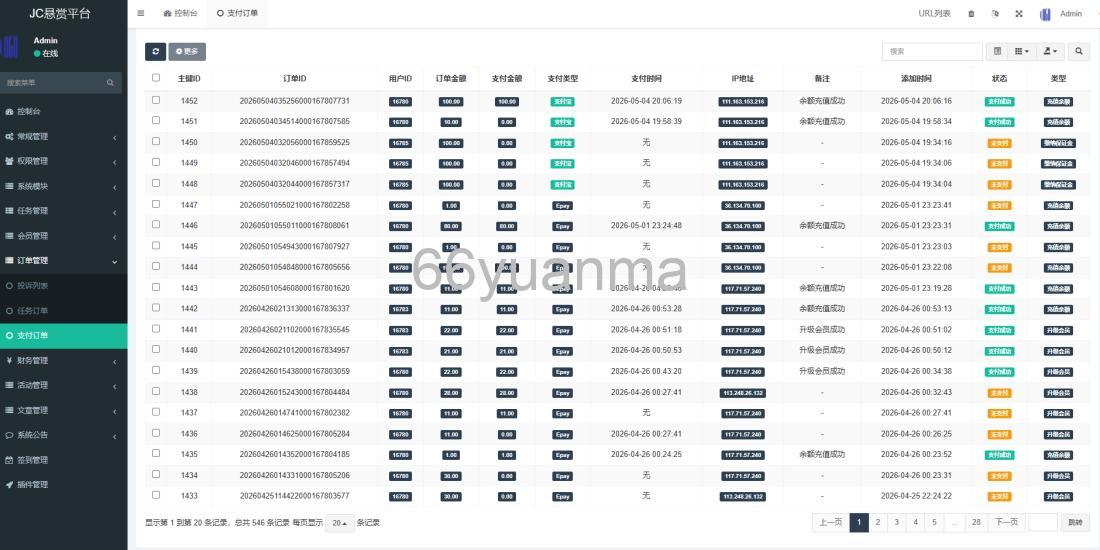Focus the table 搜索 input field

(932, 51)
